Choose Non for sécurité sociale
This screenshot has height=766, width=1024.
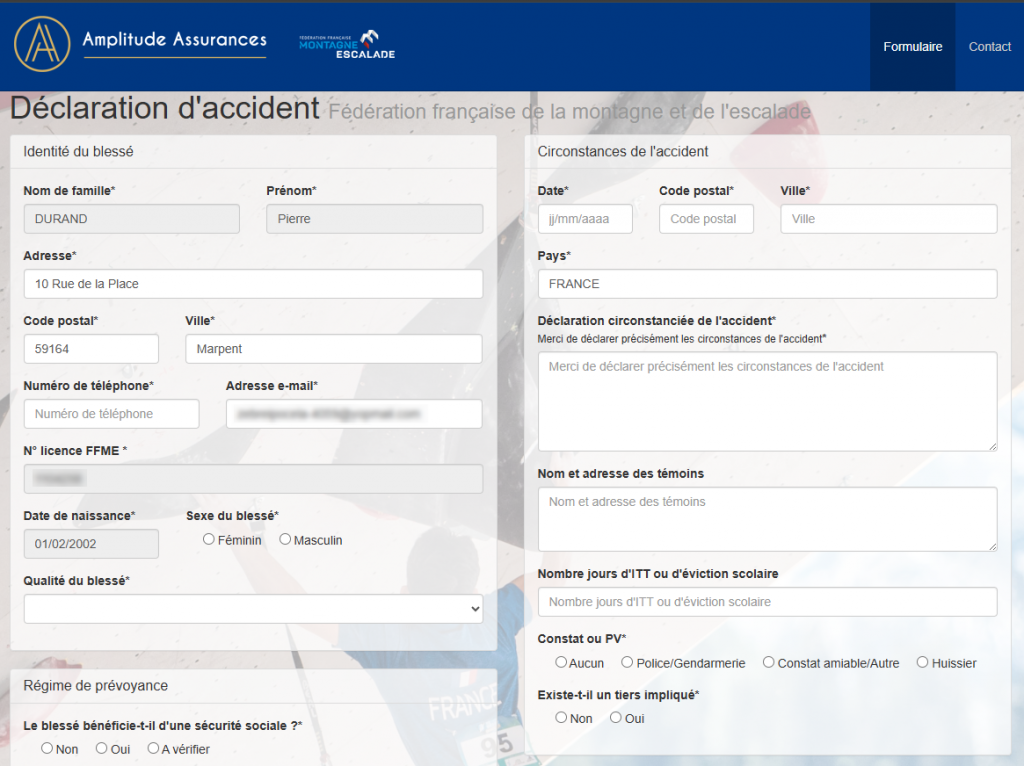click(47, 748)
